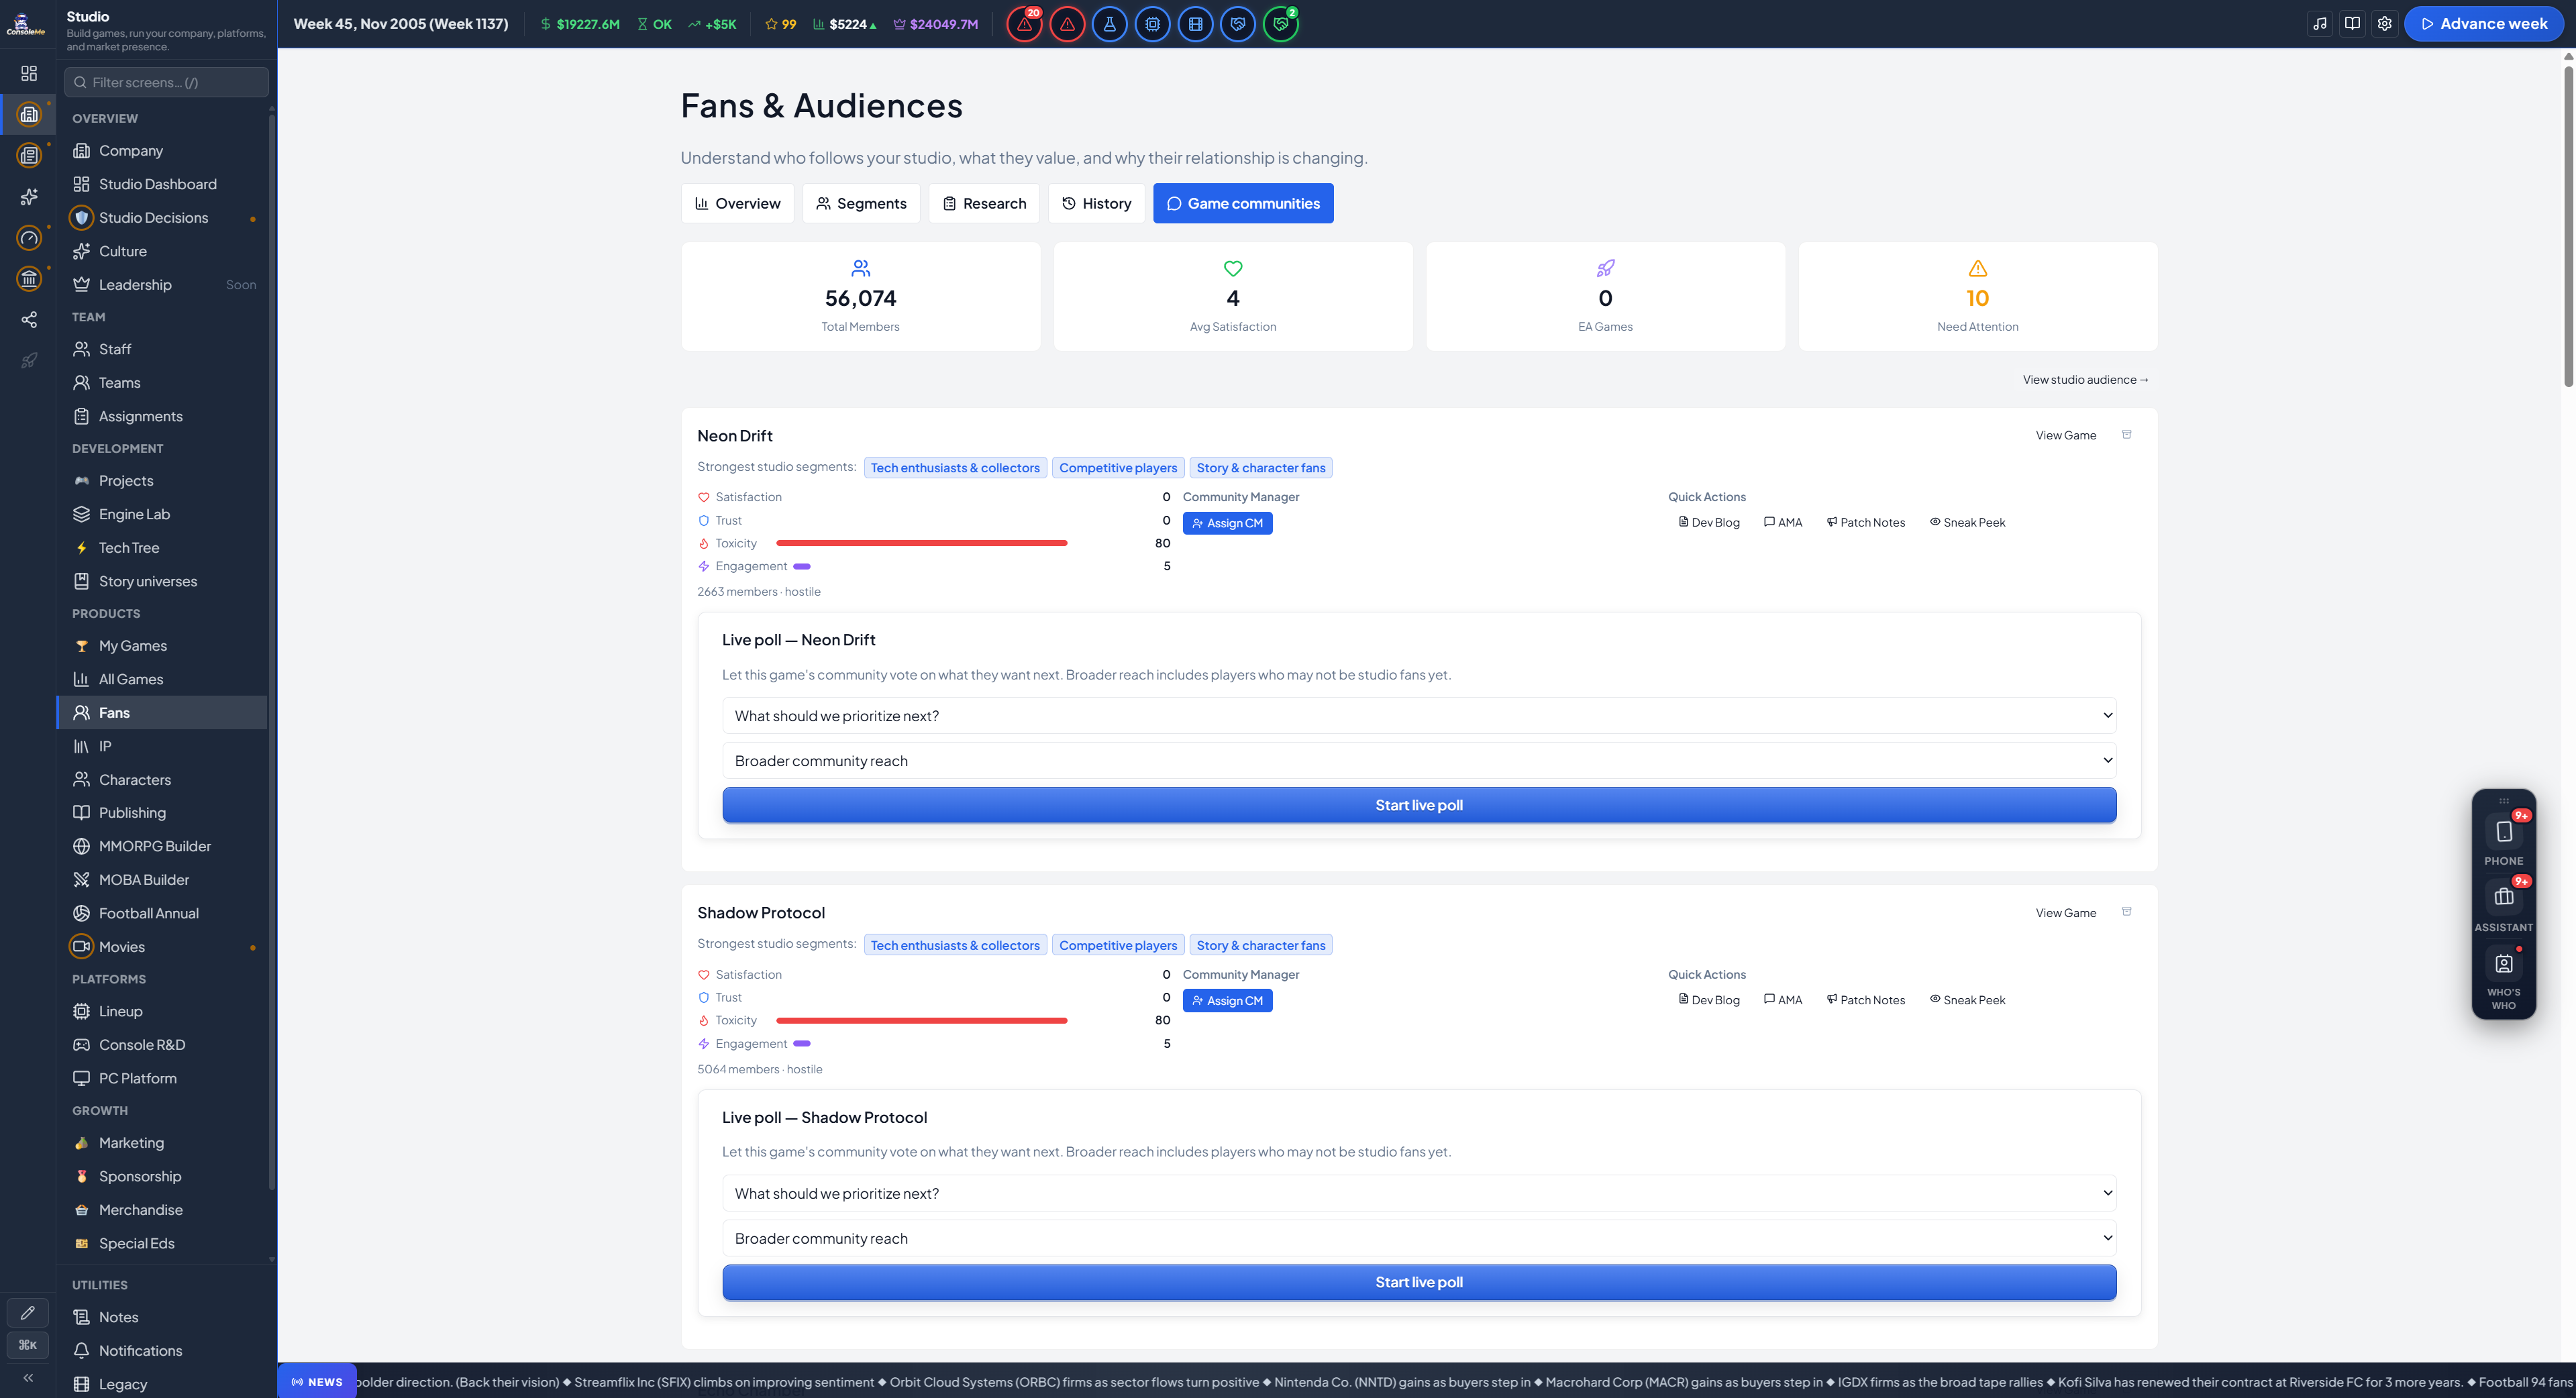The height and width of the screenshot is (1398, 2576).
Task: Open Merchandise in sidebar
Action: tap(162, 1210)
